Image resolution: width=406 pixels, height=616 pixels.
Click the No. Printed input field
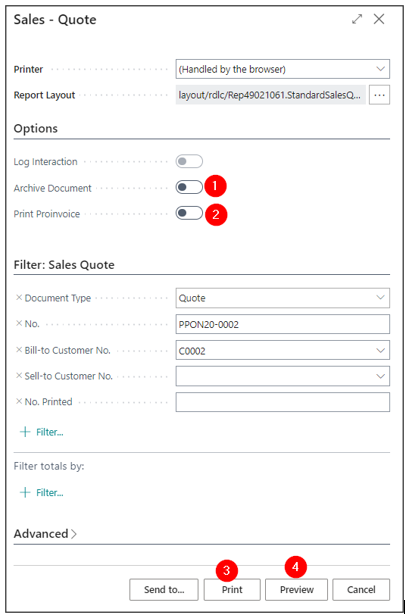click(283, 402)
